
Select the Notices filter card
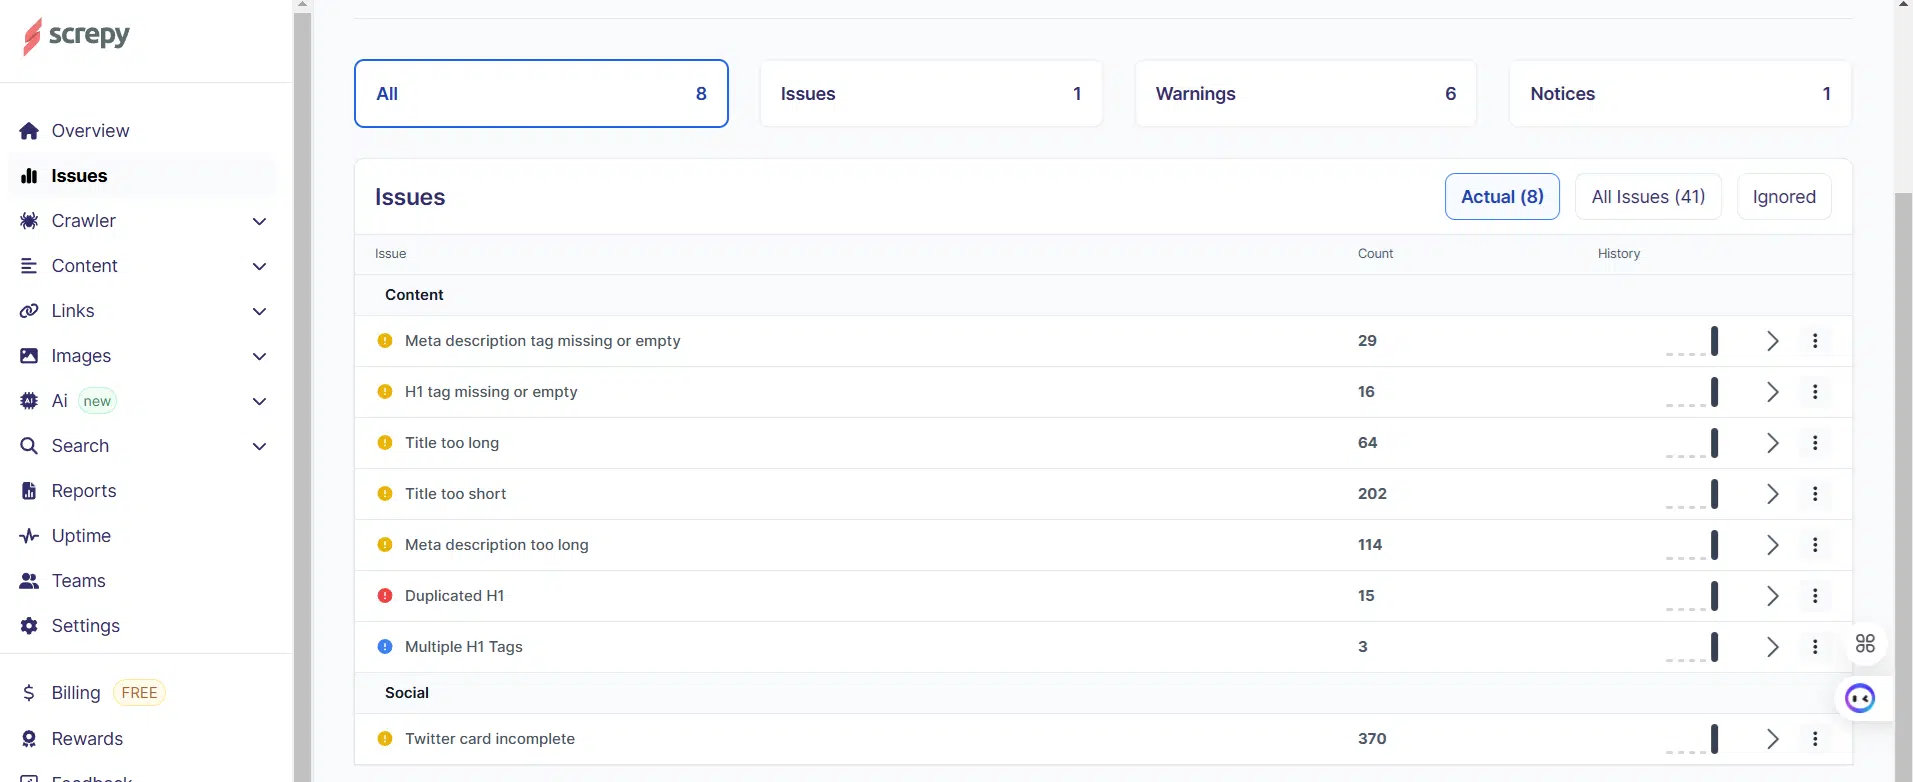tap(1680, 94)
